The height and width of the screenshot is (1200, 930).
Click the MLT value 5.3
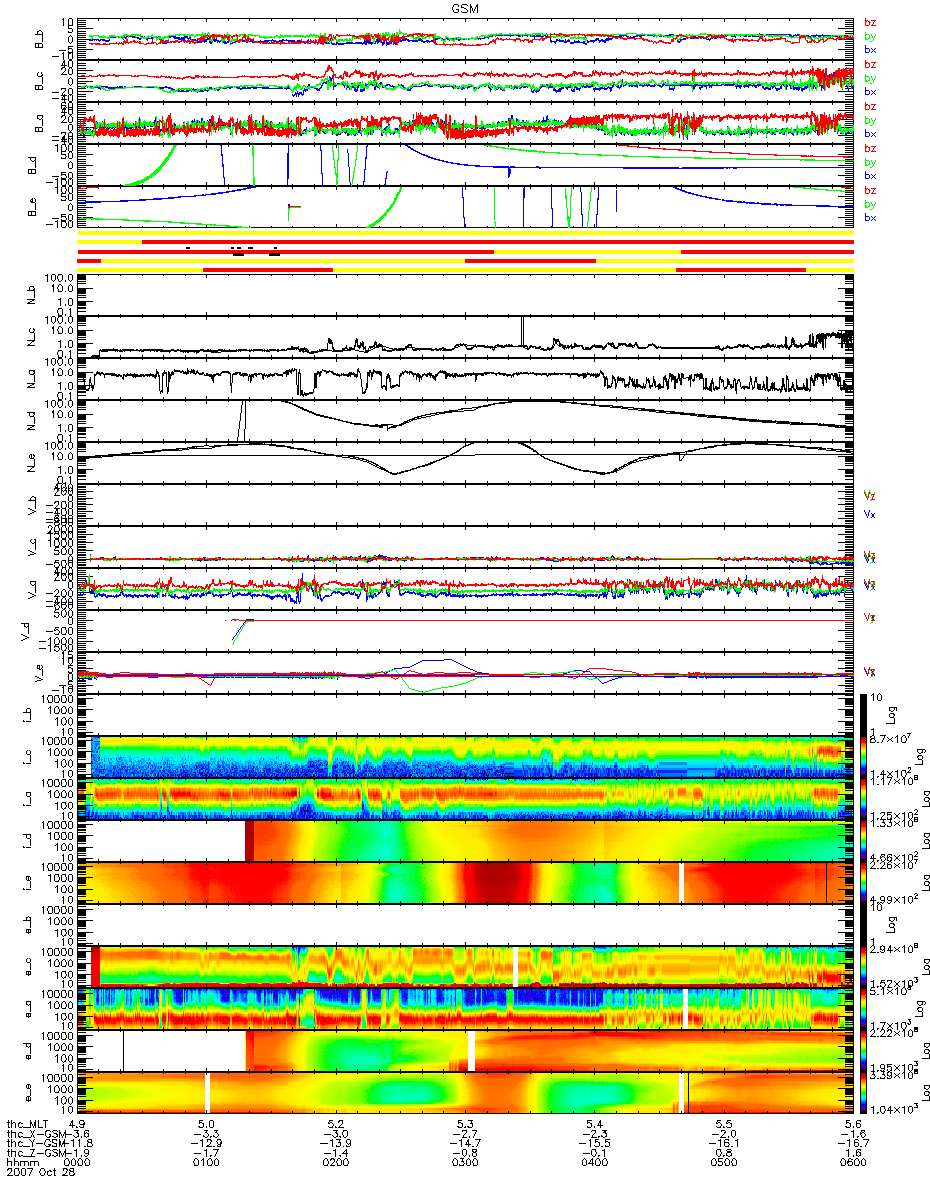click(465, 1125)
